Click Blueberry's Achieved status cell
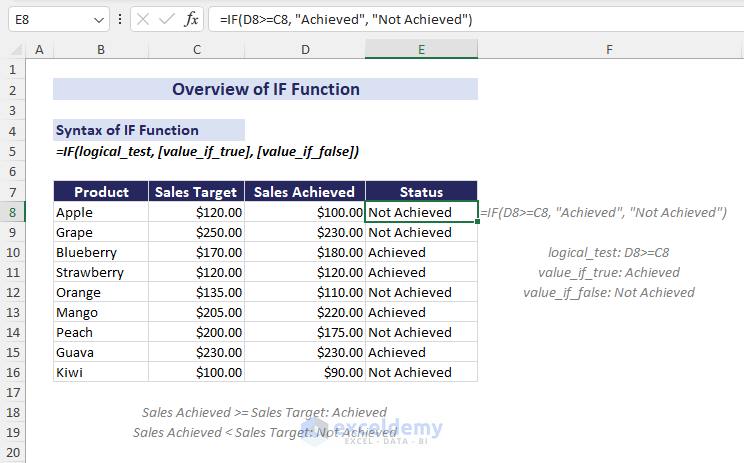Screen dimensions: 744x463 (421, 252)
